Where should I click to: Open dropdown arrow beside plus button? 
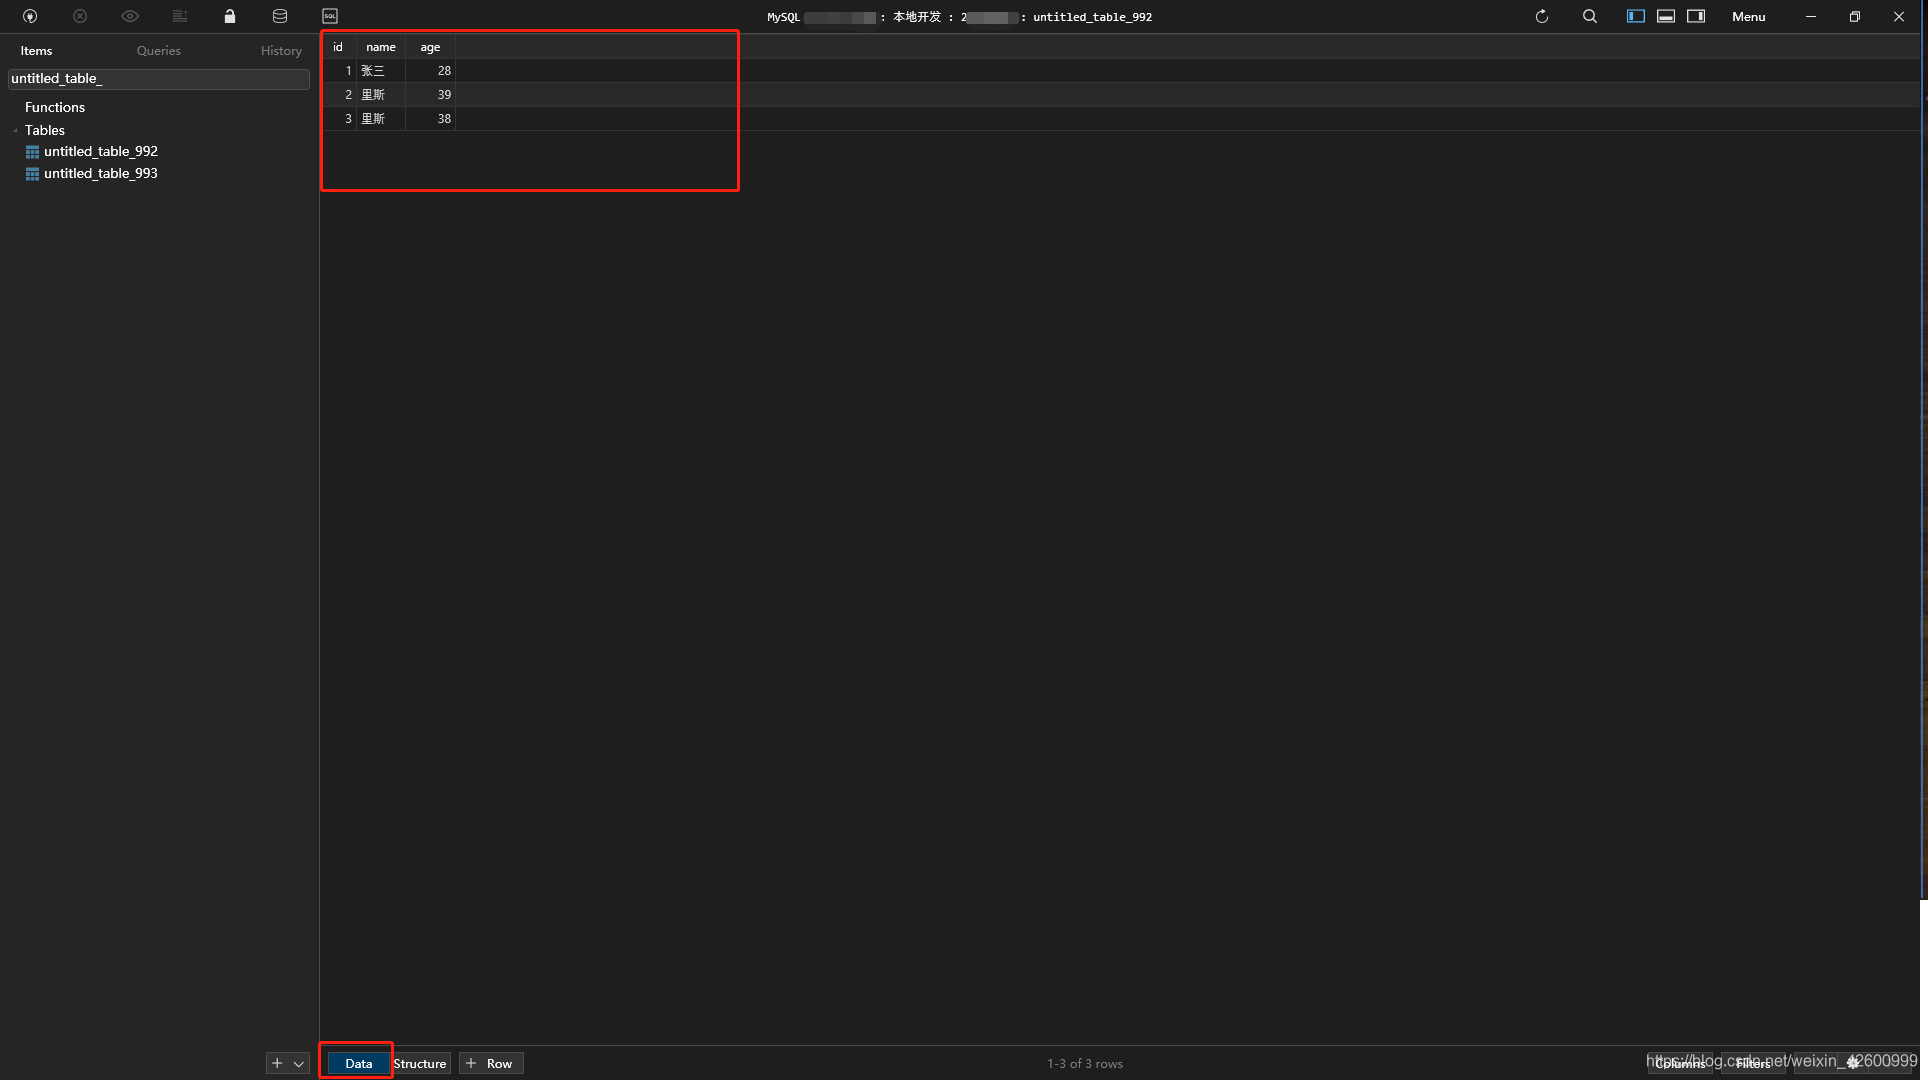click(299, 1064)
